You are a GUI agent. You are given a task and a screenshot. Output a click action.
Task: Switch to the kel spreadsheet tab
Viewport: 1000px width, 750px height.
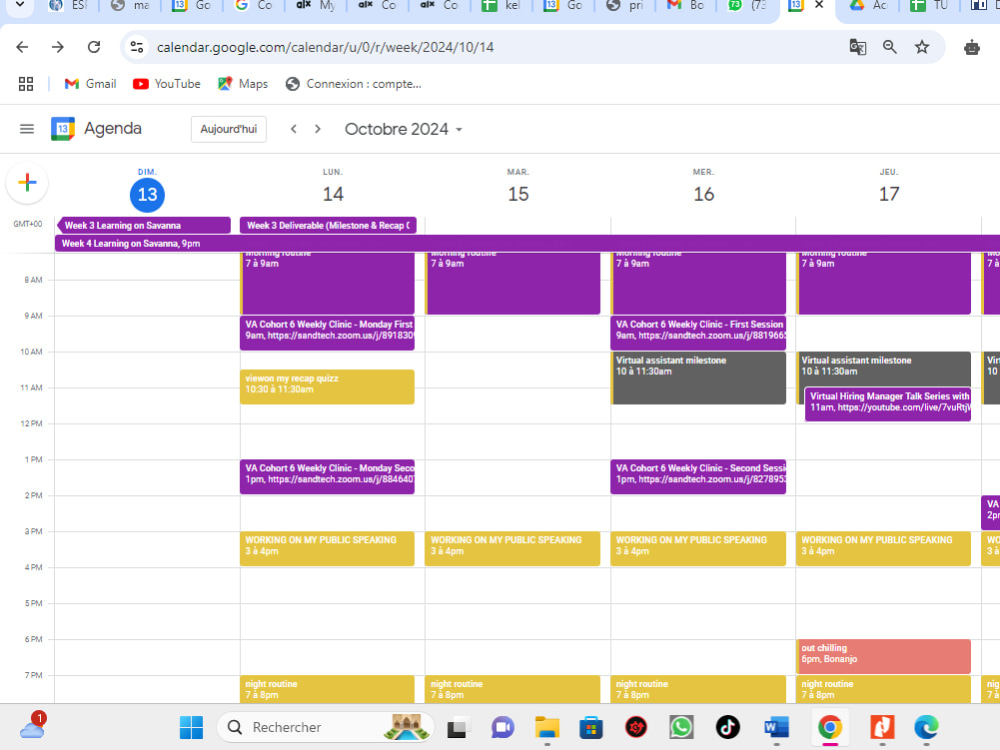click(x=501, y=5)
